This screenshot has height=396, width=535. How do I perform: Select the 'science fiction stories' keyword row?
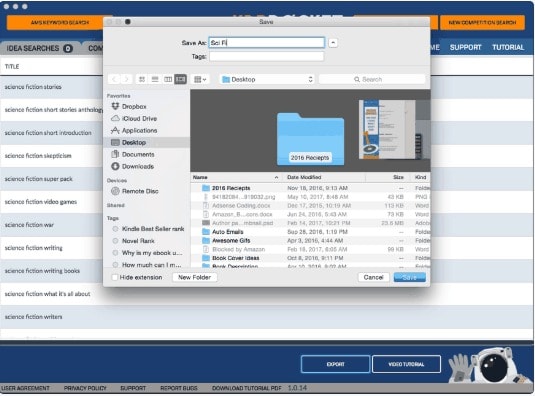[52, 87]
